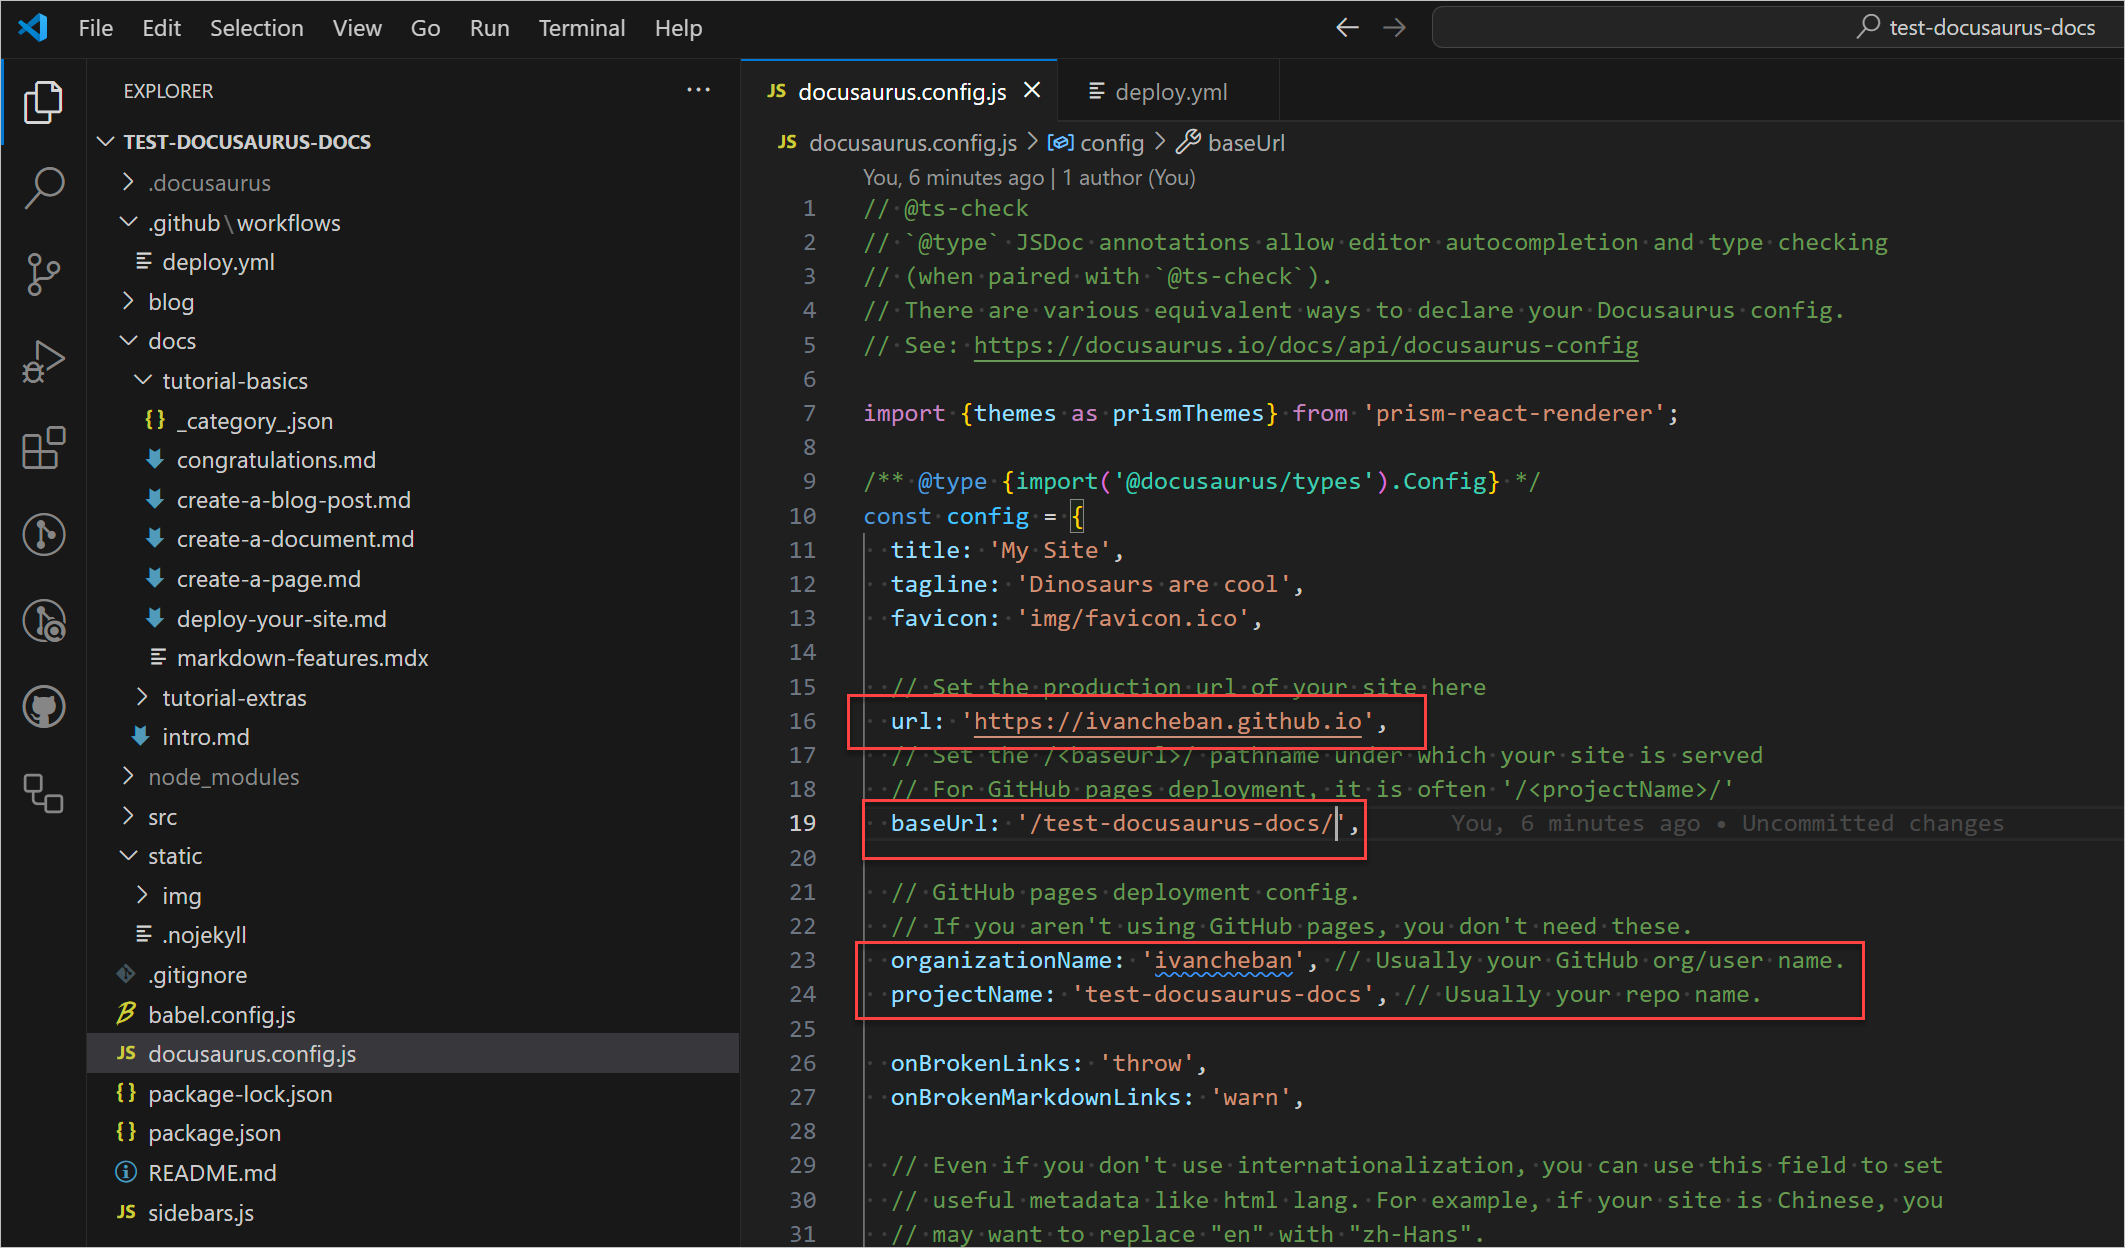2125x1248 pixels.
Task: Click the Run and Debug icon
Action: (42, 363)
